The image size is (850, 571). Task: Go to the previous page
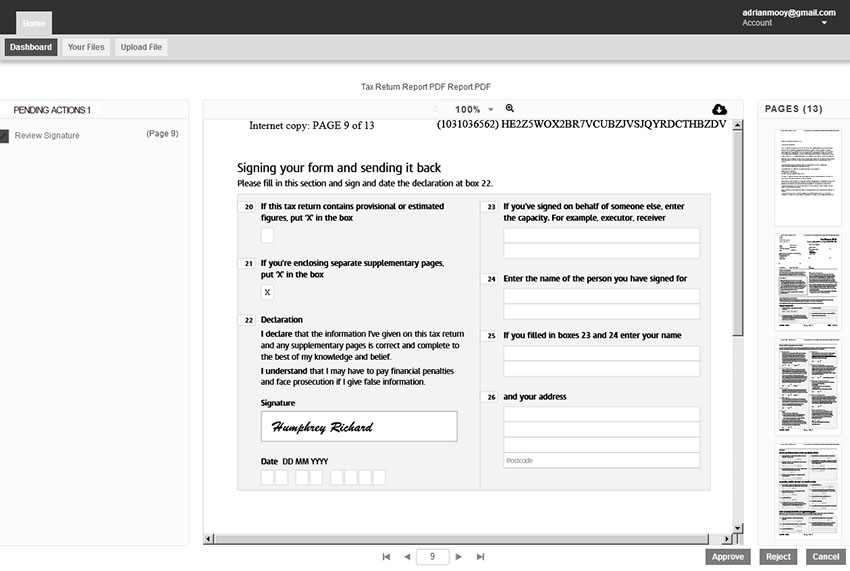407,557
